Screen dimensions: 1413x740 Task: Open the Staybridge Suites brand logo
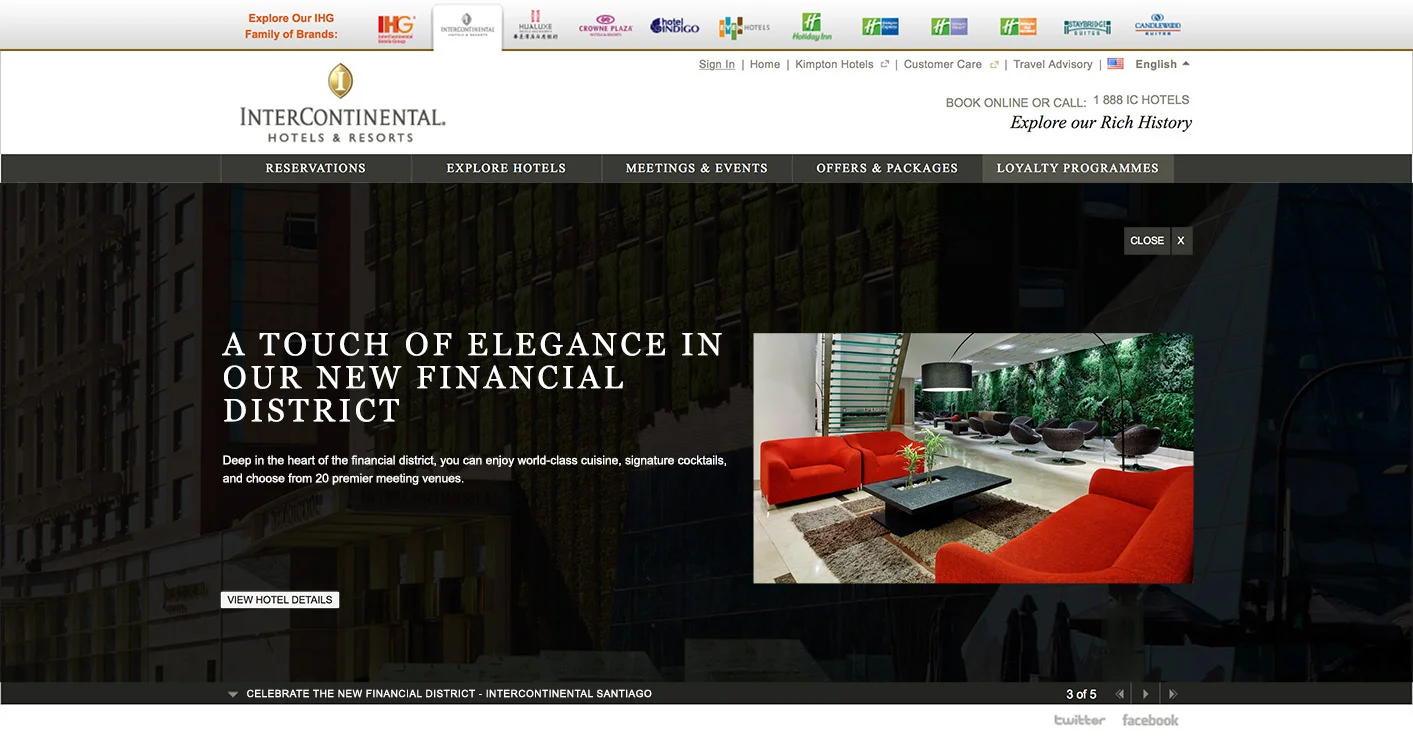point(1087,27)
